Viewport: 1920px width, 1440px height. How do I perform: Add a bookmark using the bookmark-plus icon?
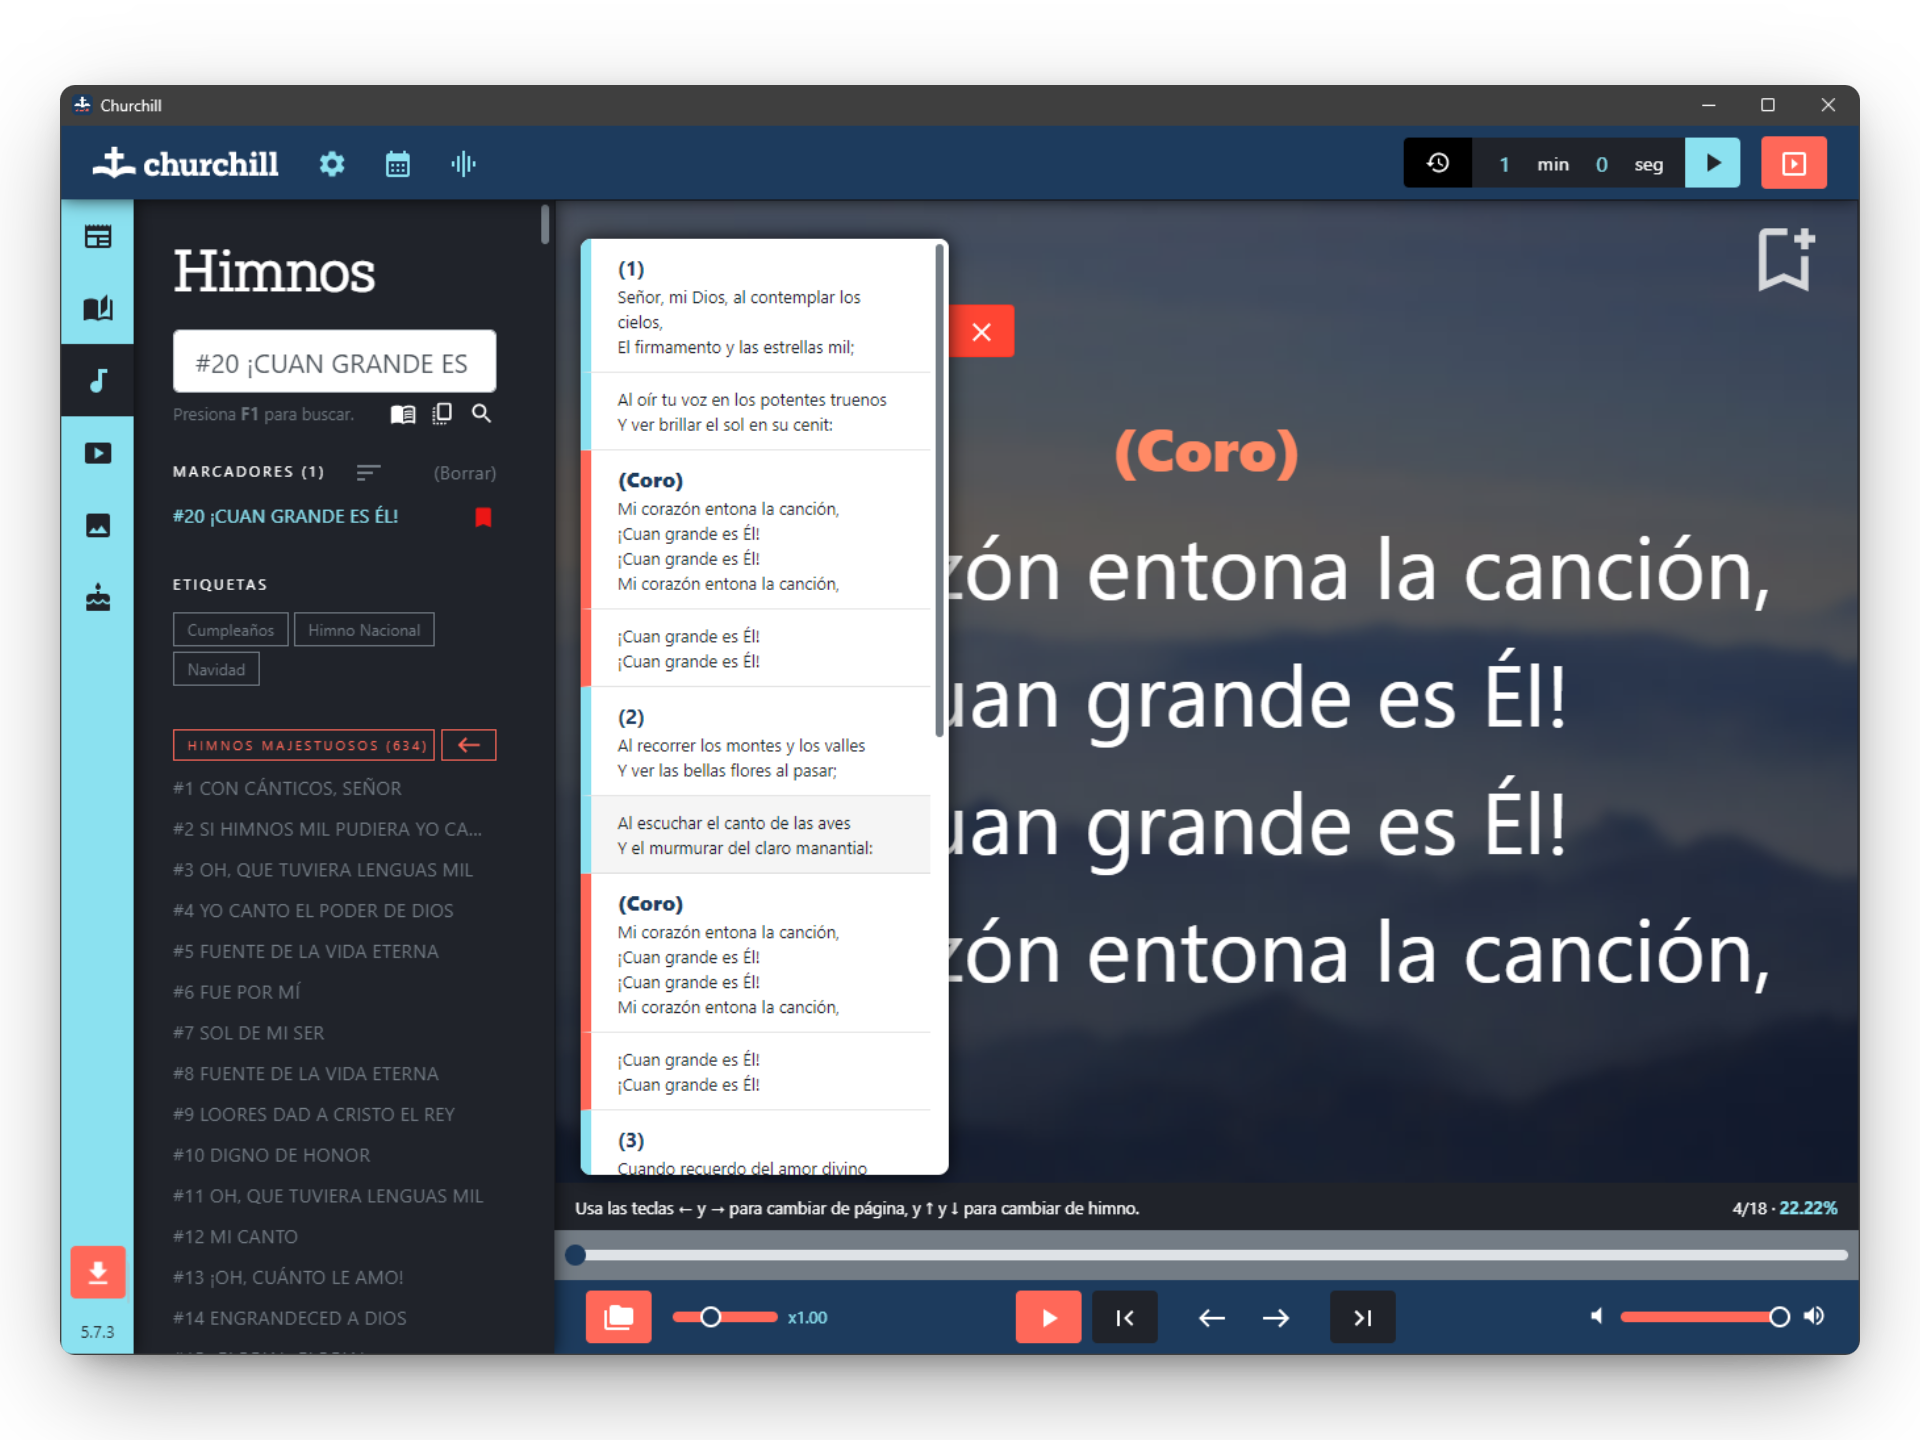[1785, 259]
